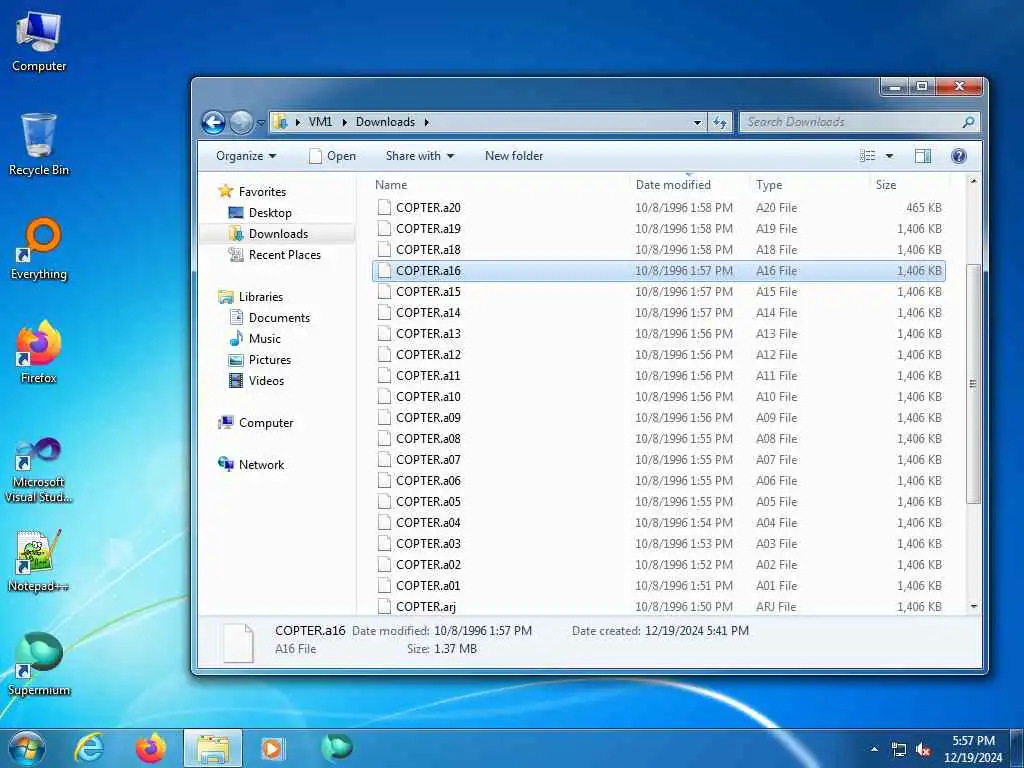Click the search magnifier icon
The image size is (1024, 768).
point(968,122)
